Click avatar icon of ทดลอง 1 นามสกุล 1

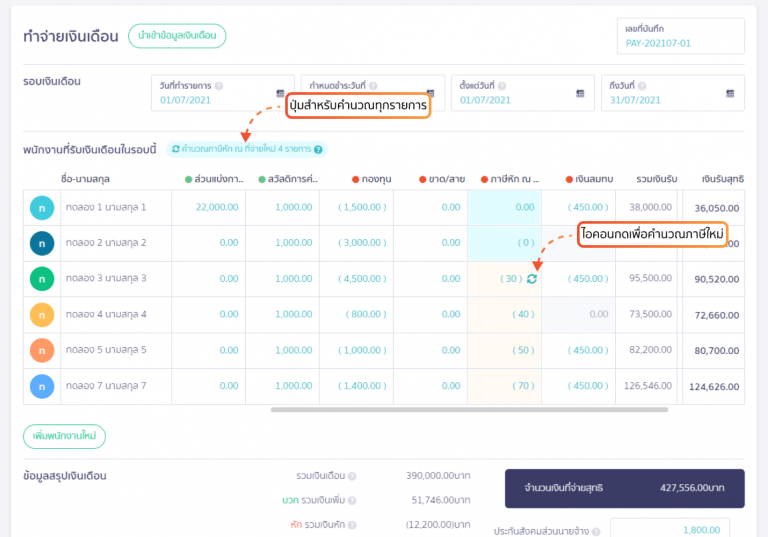pos(41,207)
